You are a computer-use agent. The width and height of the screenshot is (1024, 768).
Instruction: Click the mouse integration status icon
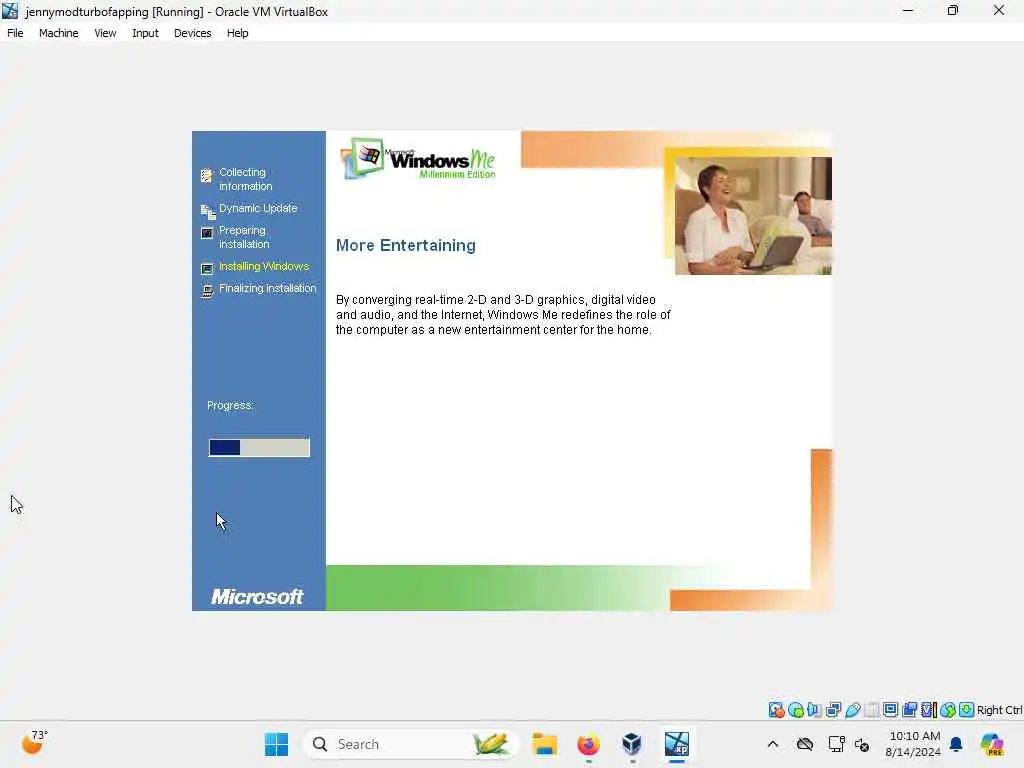948,709
